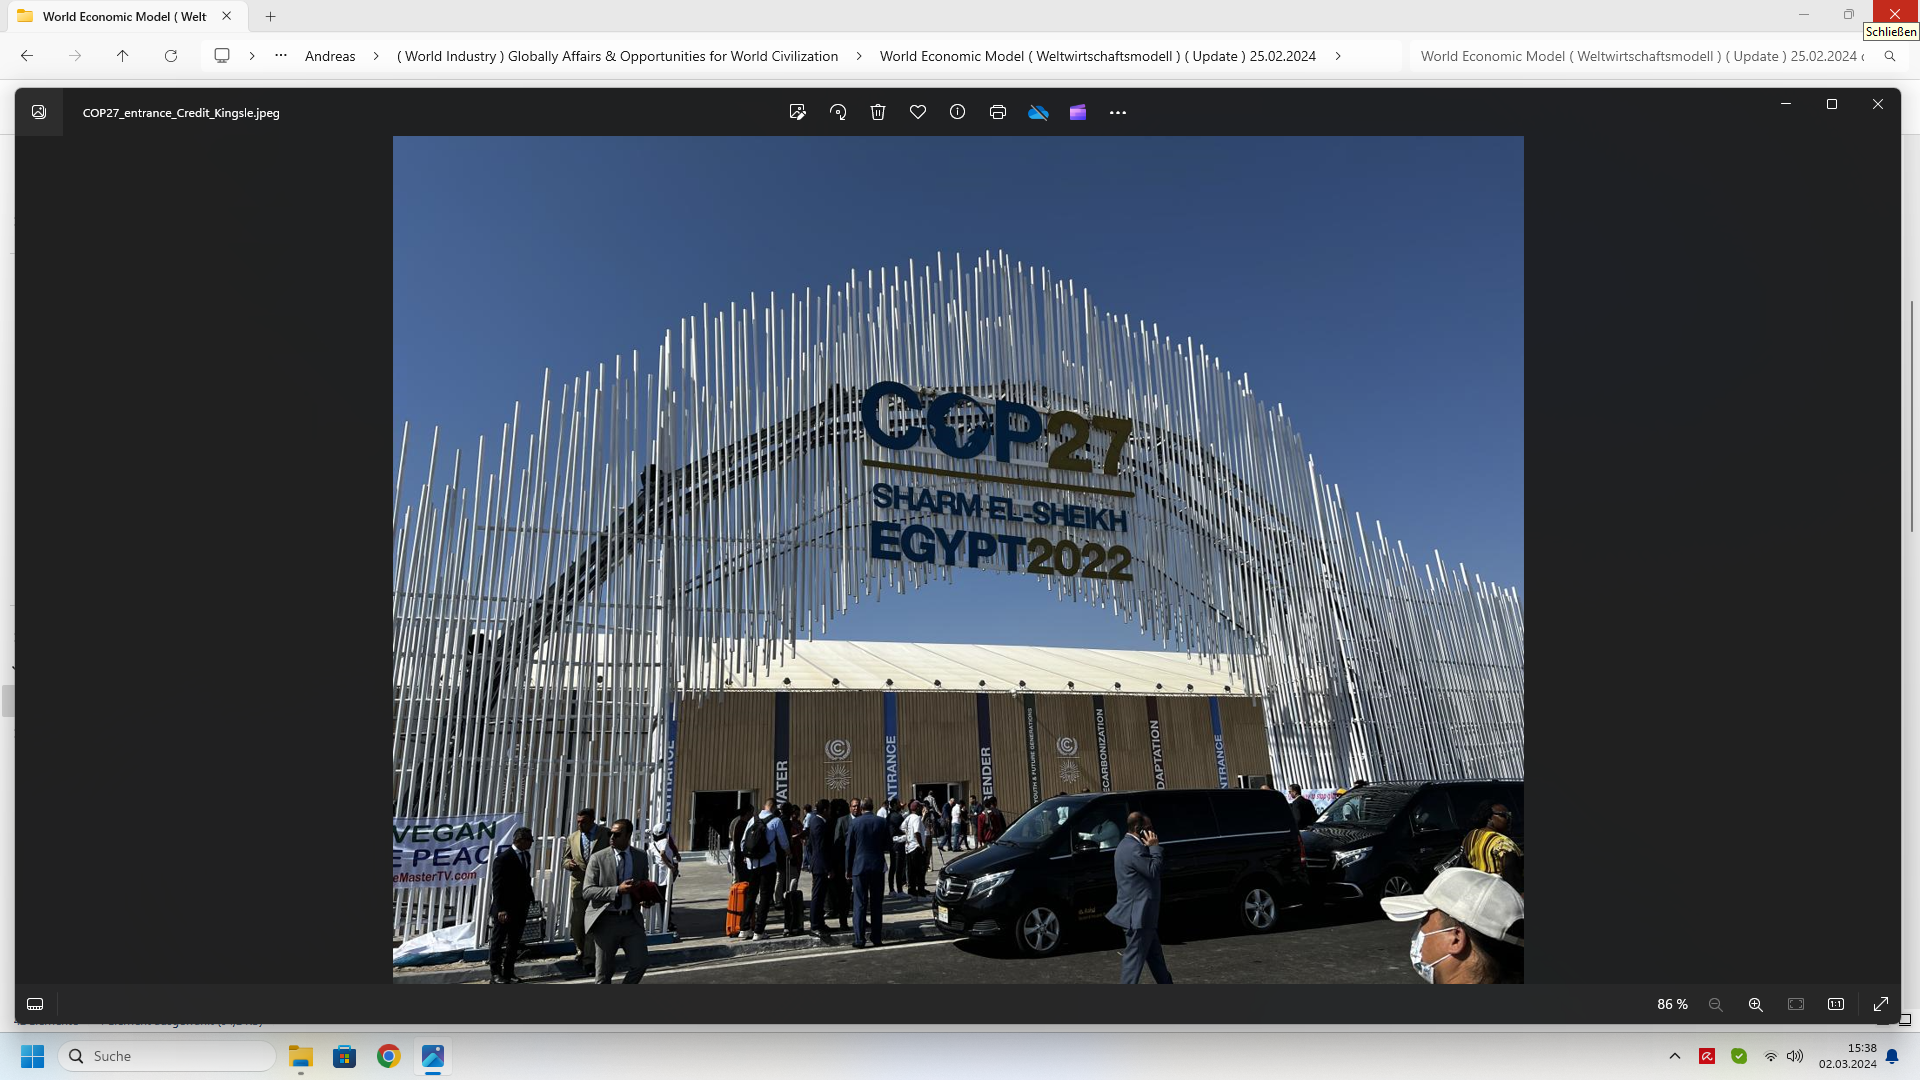Open the Andreas breadcrumb folder
Screen dimensions: 1920x1080
point(330,56)
